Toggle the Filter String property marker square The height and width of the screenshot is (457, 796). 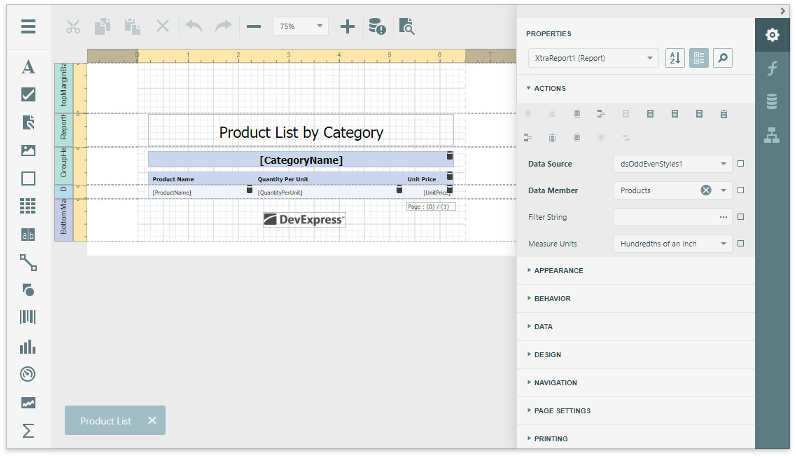pos(740,216)
